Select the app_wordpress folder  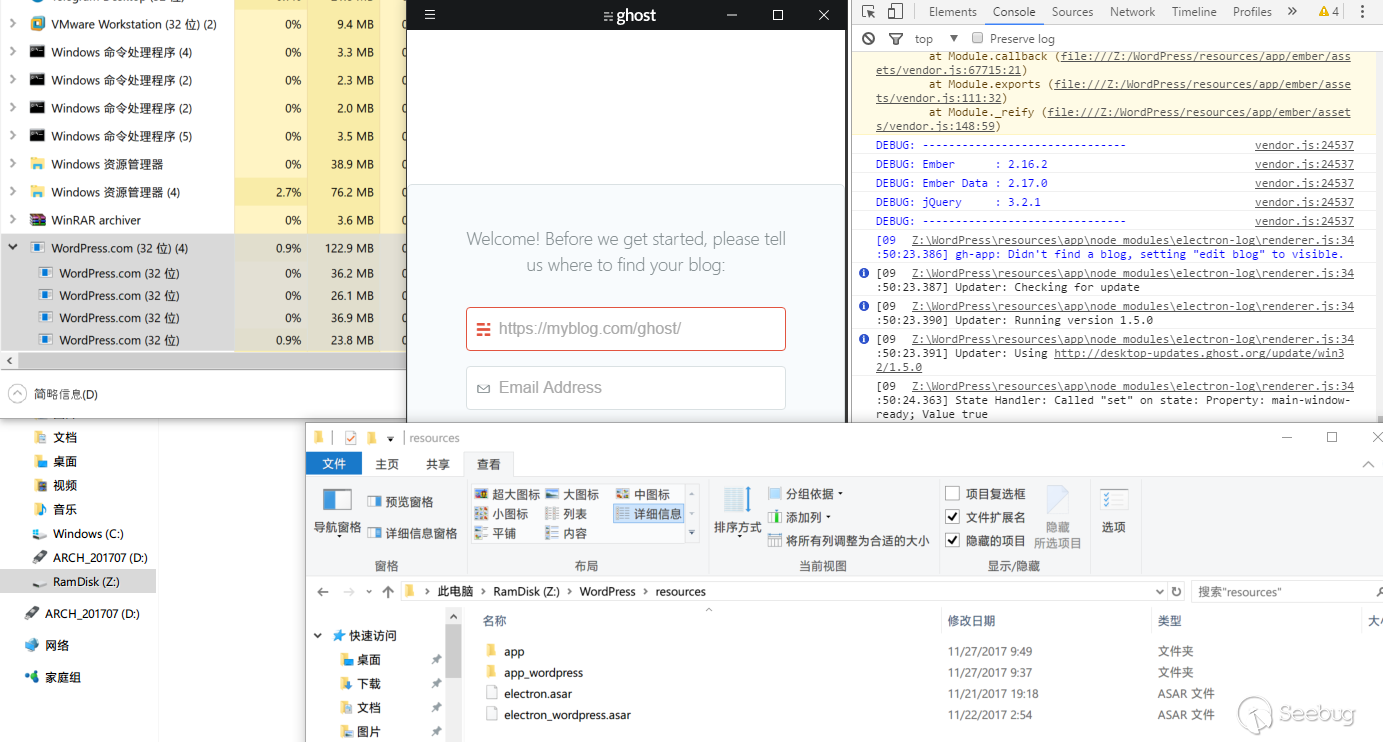pos(543,673)
